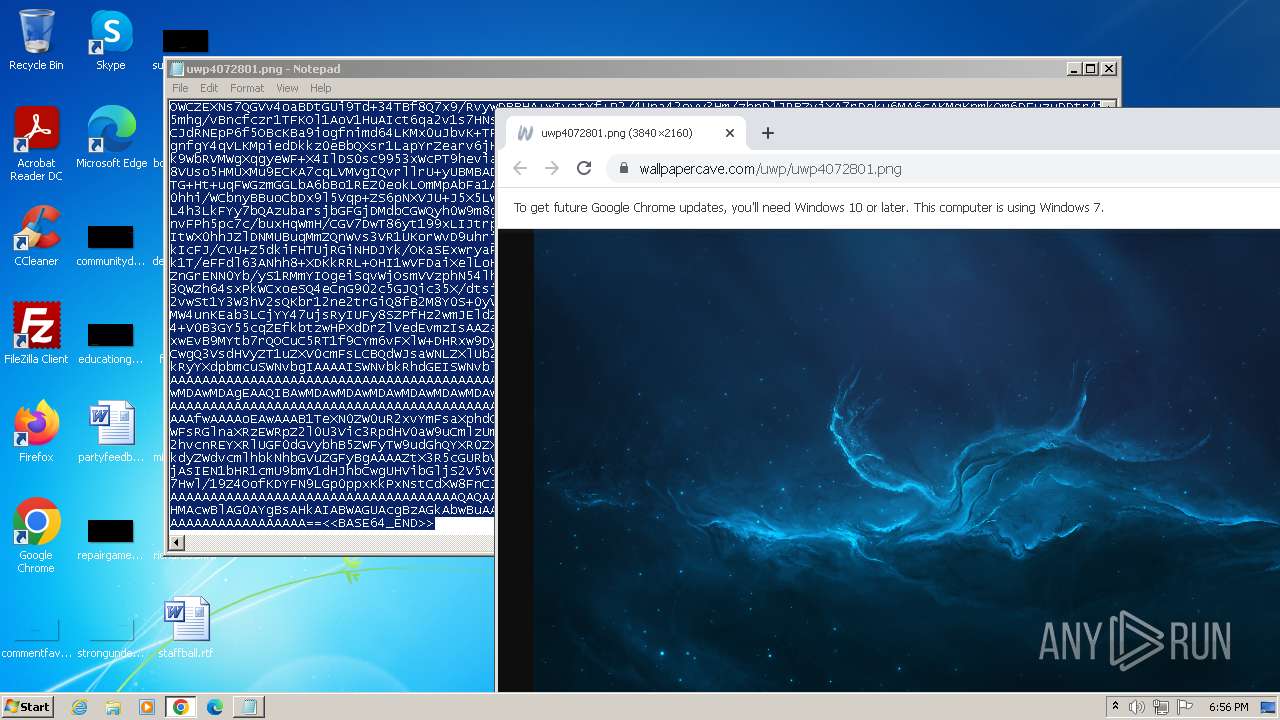1280x720 pixels.
Task: Open staffball.rtf document icon
Action: tap(186, 628)
